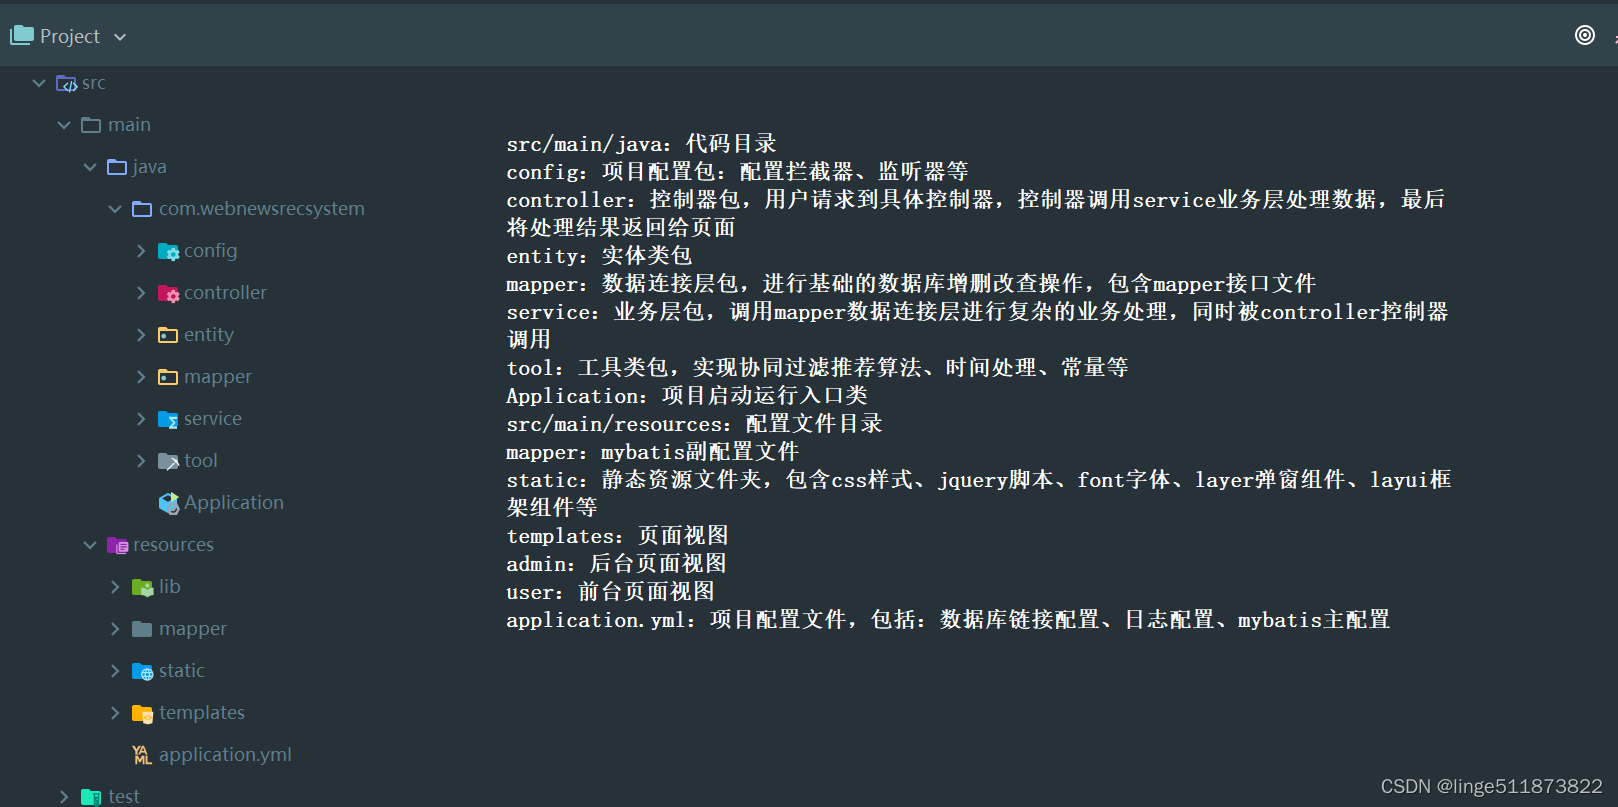Select the tool package label
The width and height of the screenshot is (1618, 807).
[201, 461]
